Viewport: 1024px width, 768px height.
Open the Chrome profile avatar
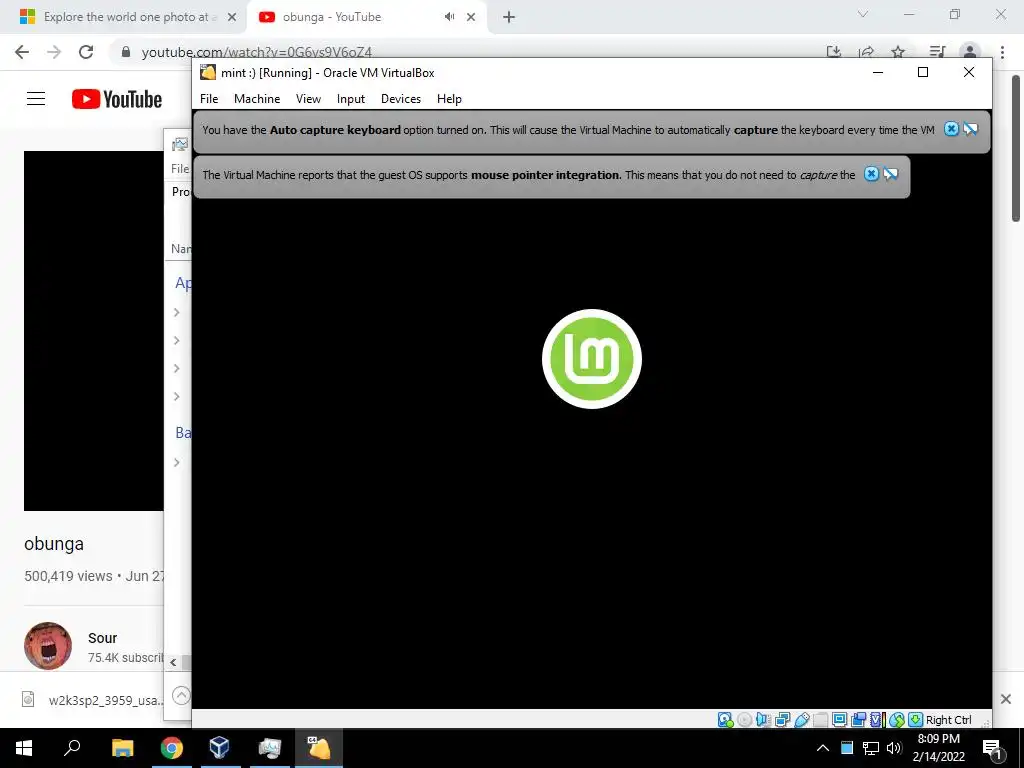click(970, 52)
